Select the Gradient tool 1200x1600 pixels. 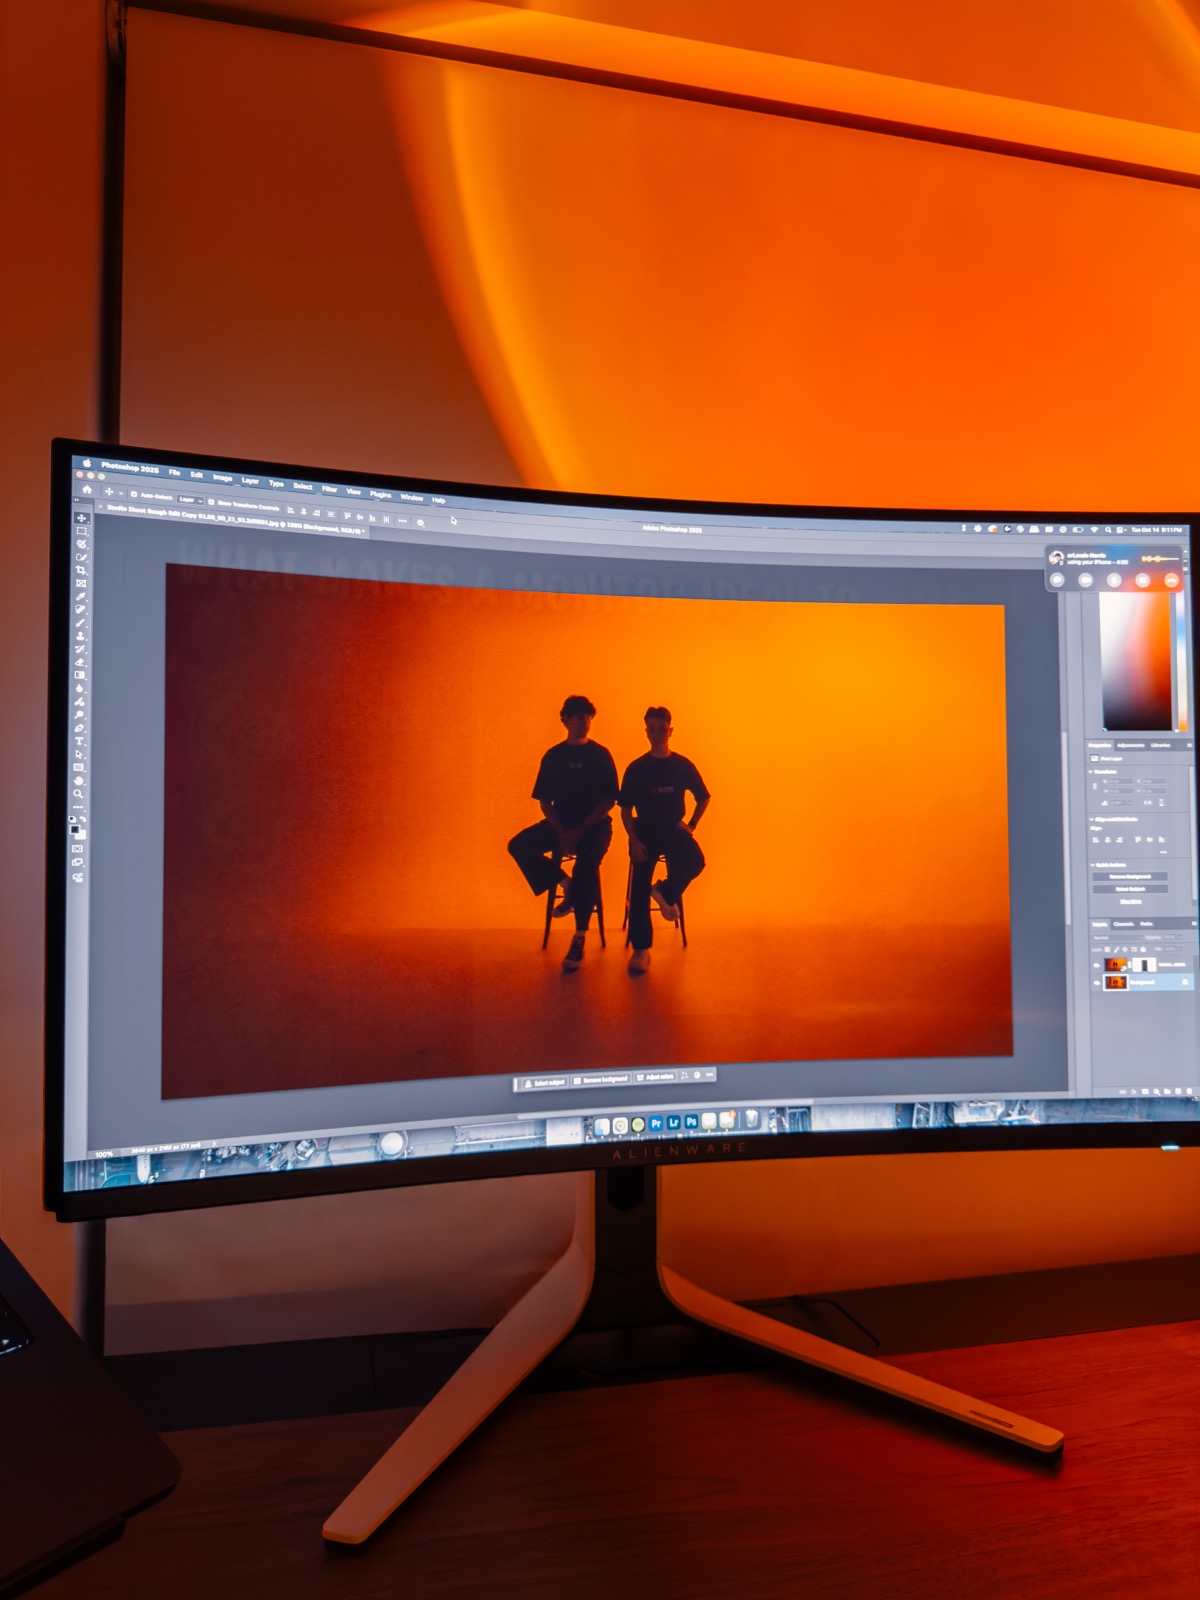coord(80,675)
